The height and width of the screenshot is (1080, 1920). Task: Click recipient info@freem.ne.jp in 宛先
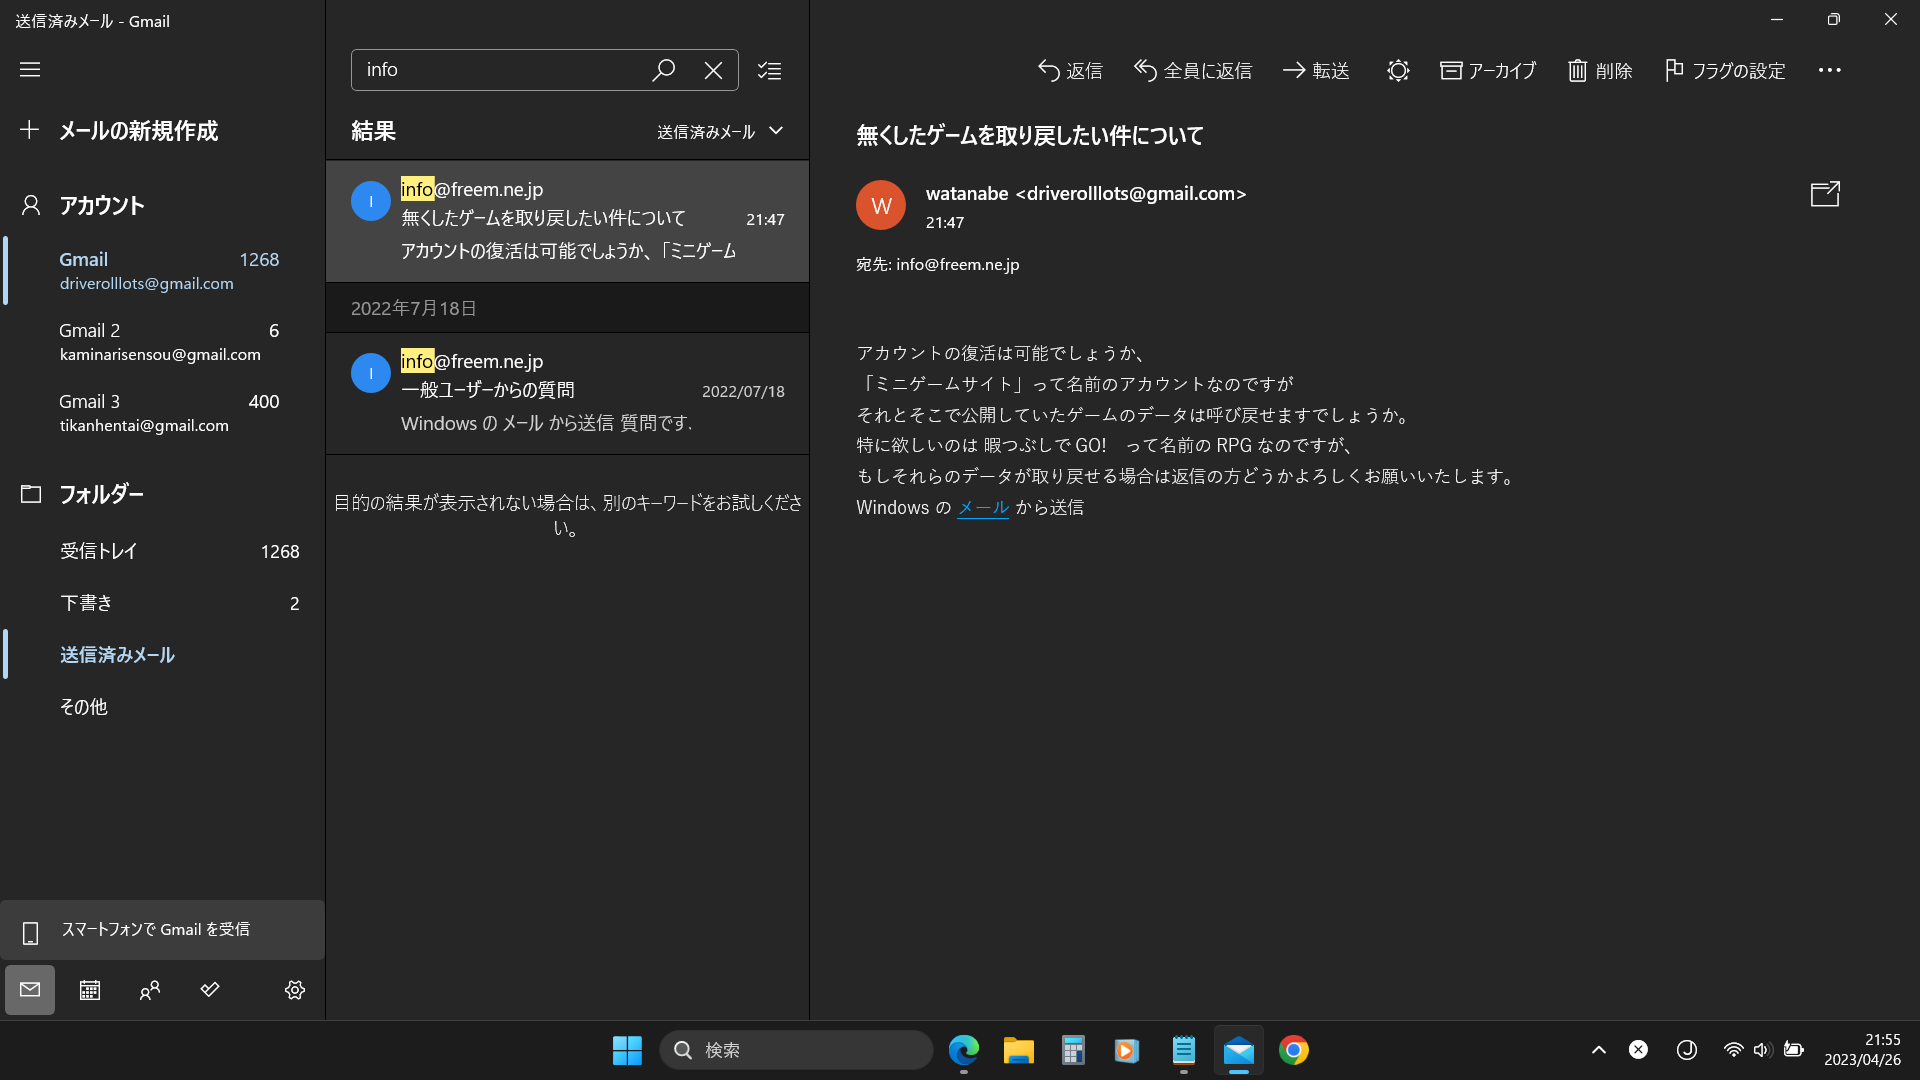click(957, 265)
